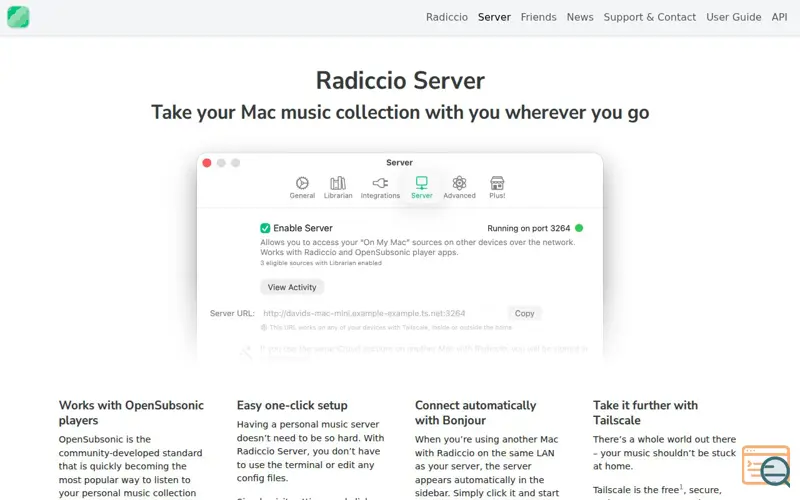Click '3 eligible sources with Librarian enabled' text
Screen dimensions: 800x500
tap(321, 263)
